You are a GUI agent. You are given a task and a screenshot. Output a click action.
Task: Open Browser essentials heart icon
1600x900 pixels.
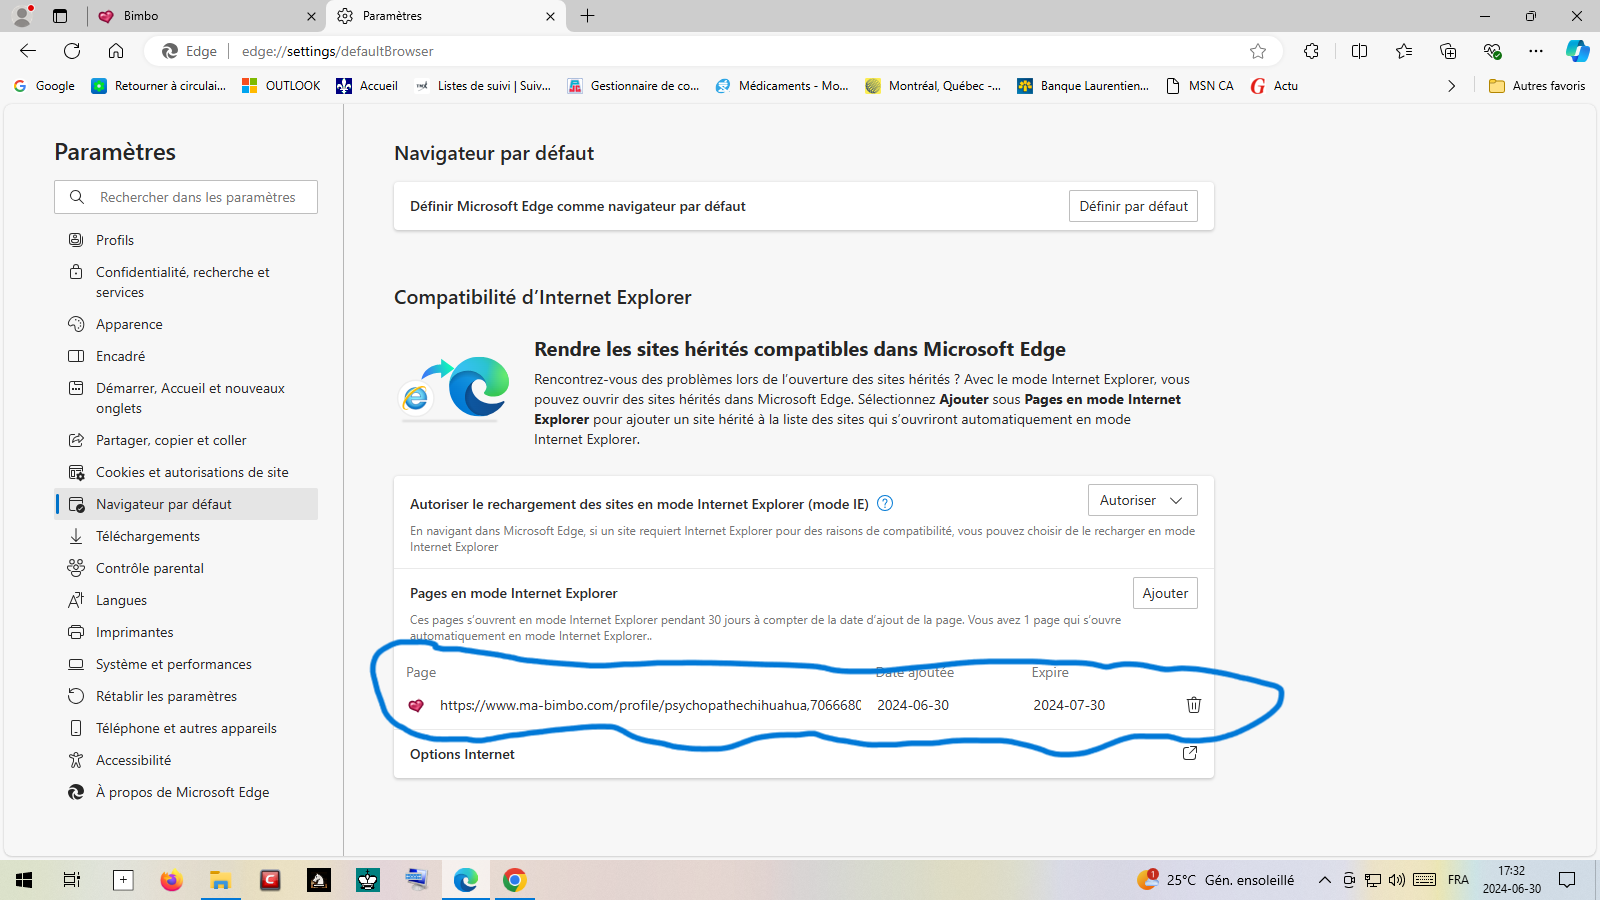tap(1492, 51)
